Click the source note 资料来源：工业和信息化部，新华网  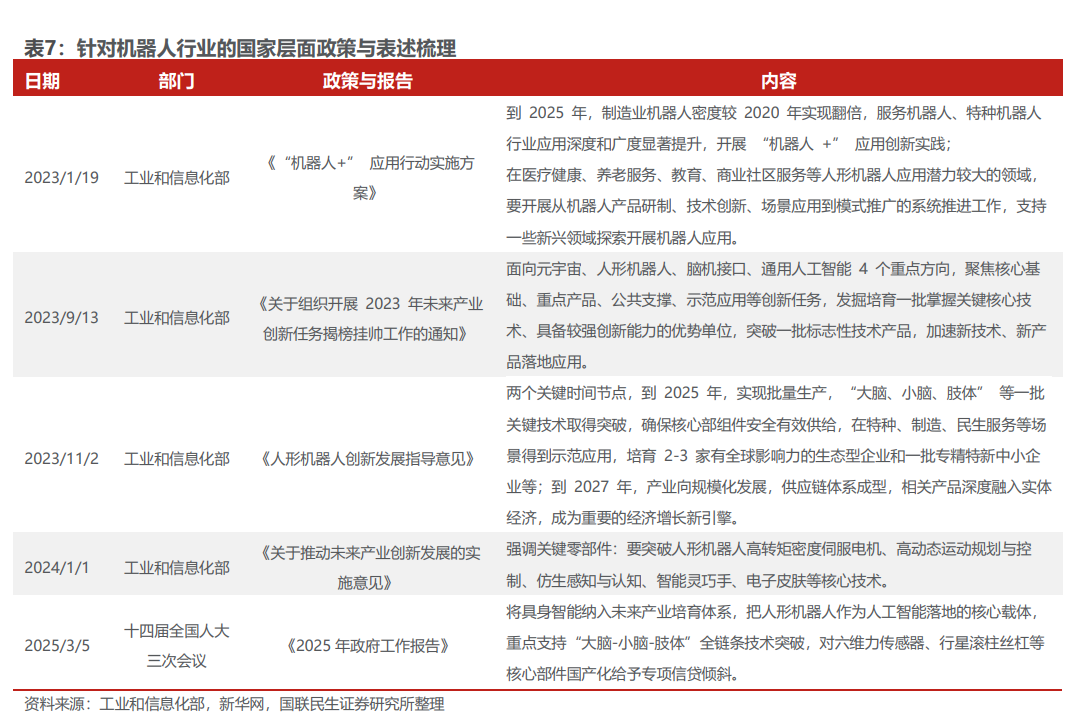click(x=234, y=704)
